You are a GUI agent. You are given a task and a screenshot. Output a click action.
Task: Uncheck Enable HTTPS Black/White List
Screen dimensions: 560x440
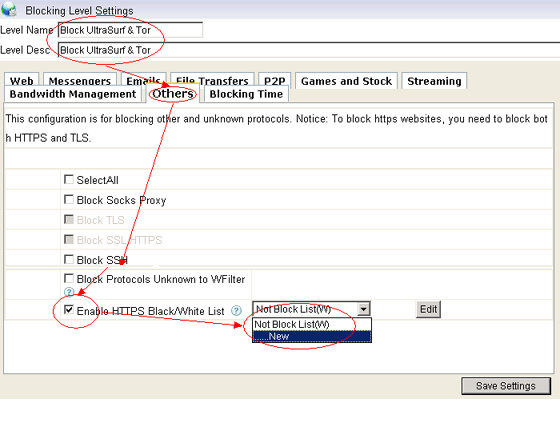click(x=69, y=309)
